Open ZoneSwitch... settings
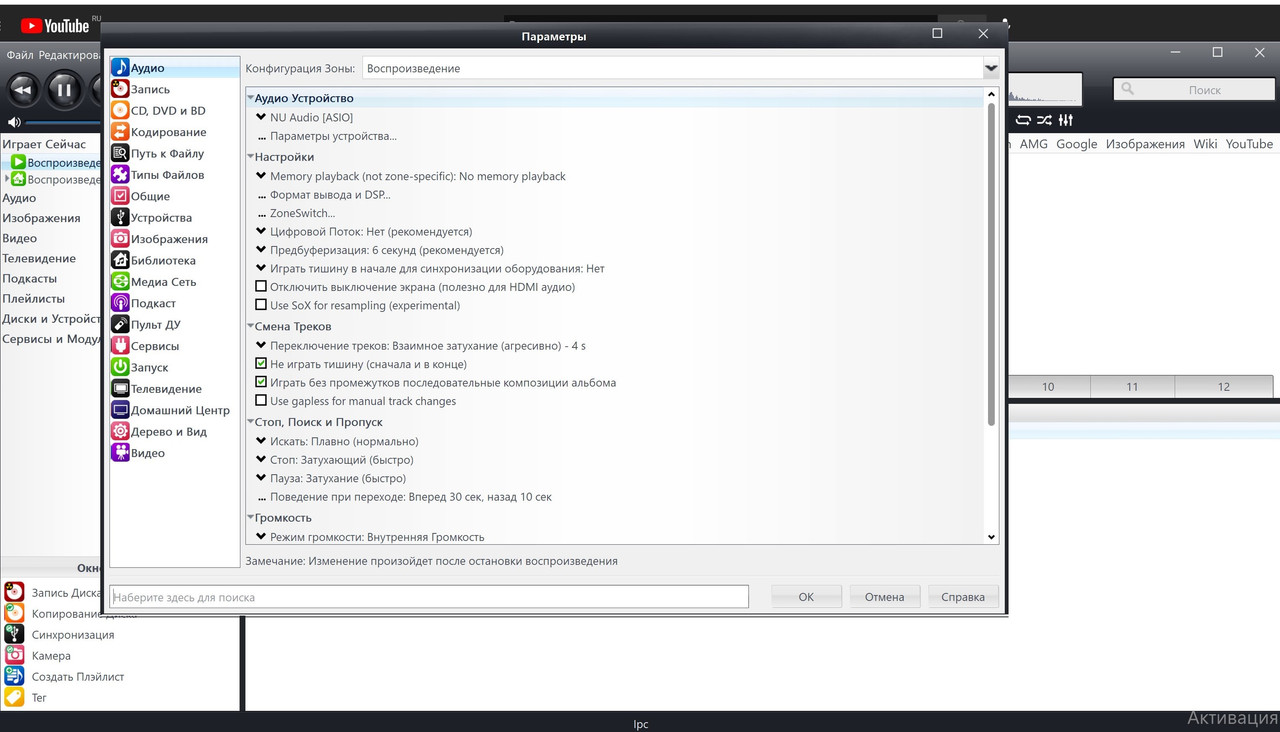Viewport: 1280px width, 732px height. coord(302,213)
